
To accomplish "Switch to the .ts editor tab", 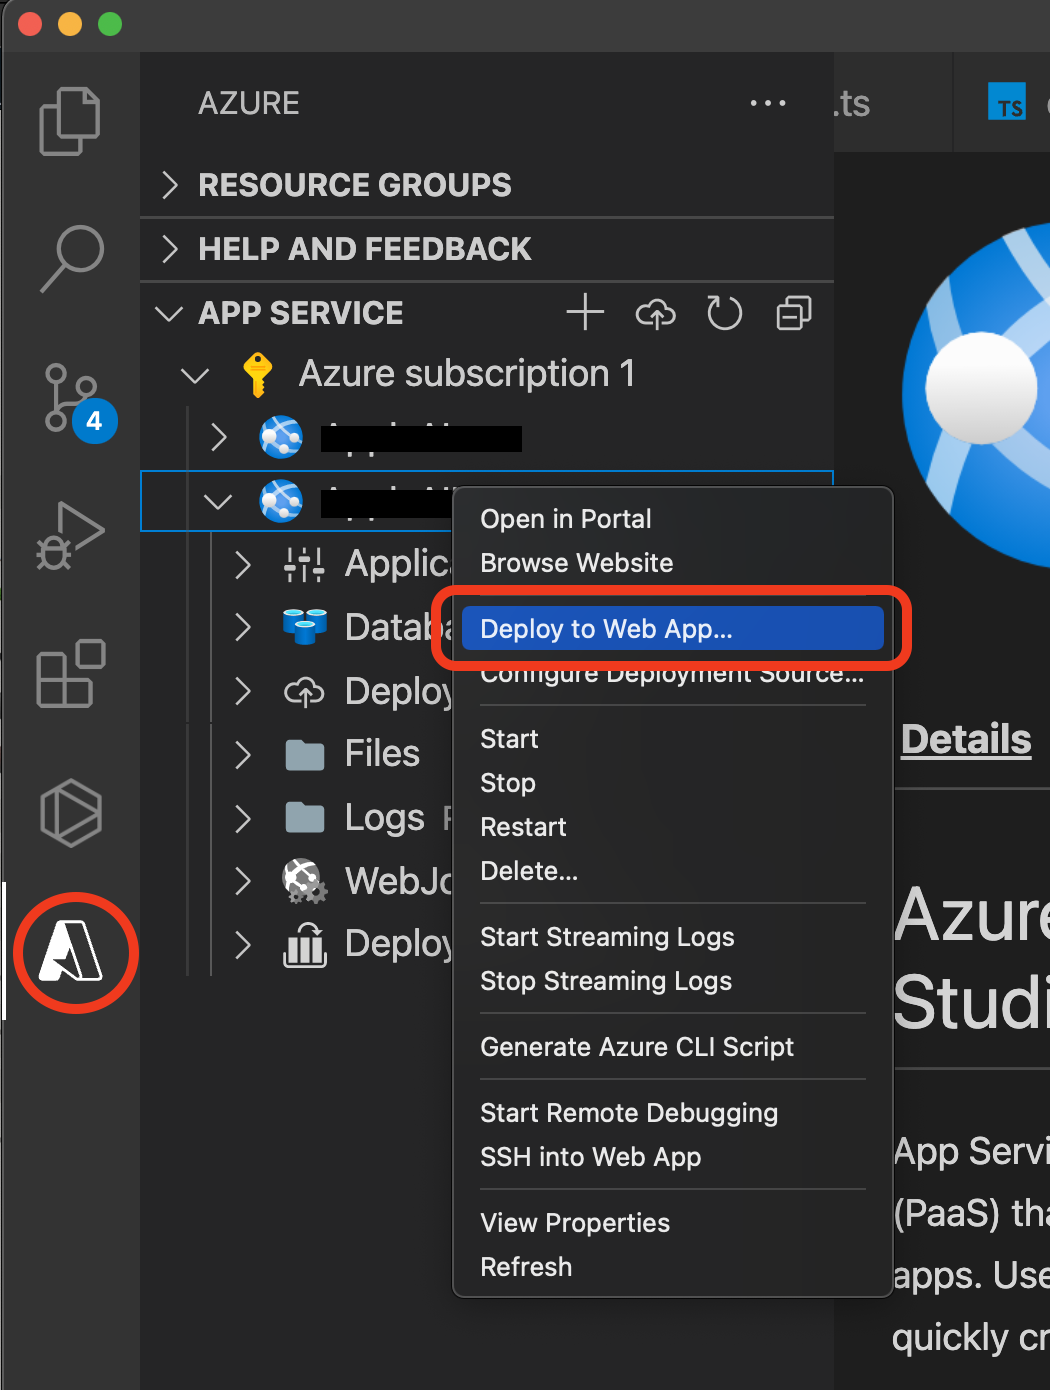I will tap(893, 102).
